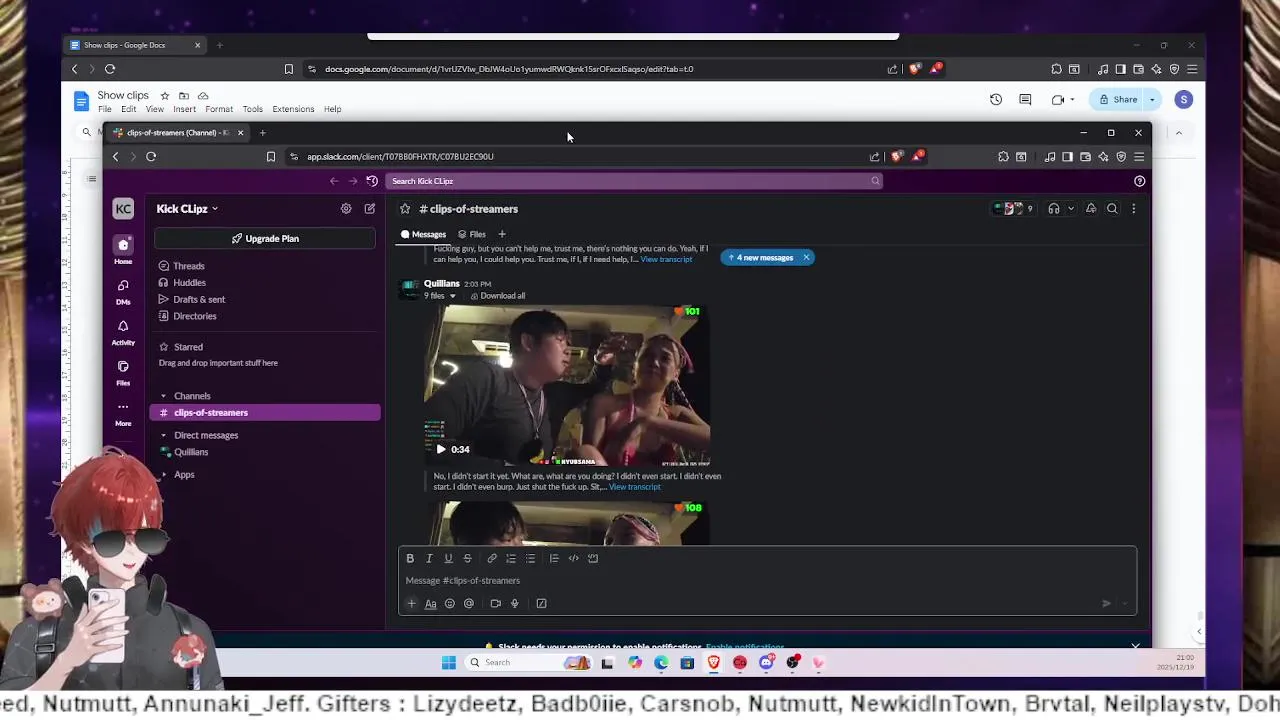This screenshot has height=720, width=1280.
Task: Insert code block in message composer
Action: [x=593, y=558]
